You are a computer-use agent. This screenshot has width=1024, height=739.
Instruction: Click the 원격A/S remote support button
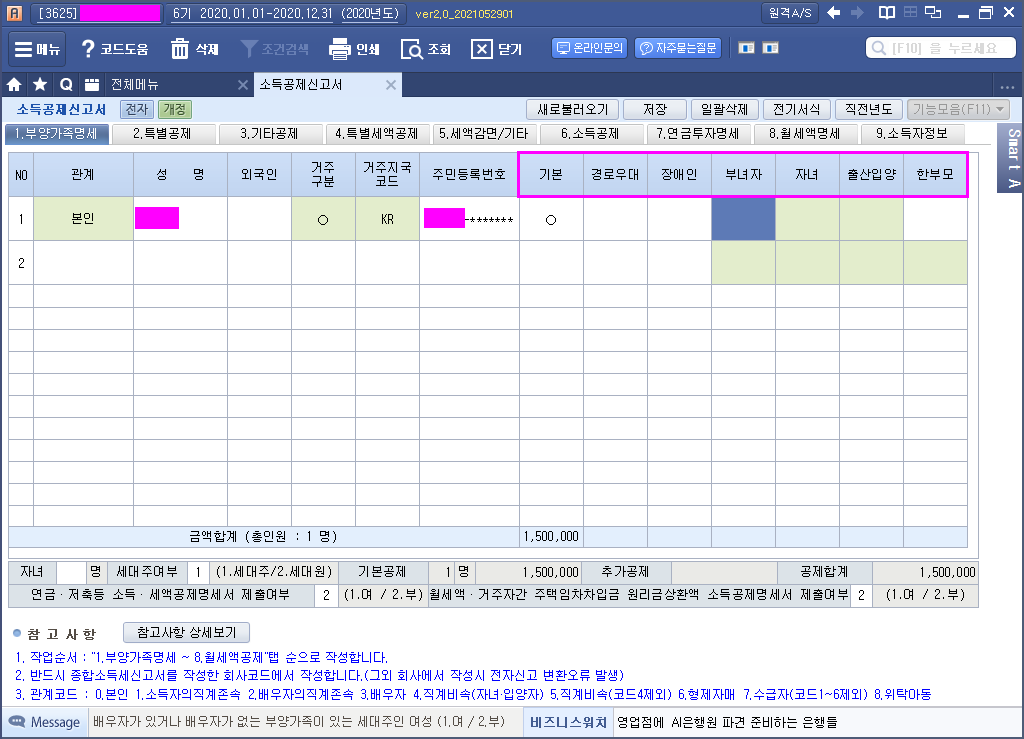click(790, 13)
